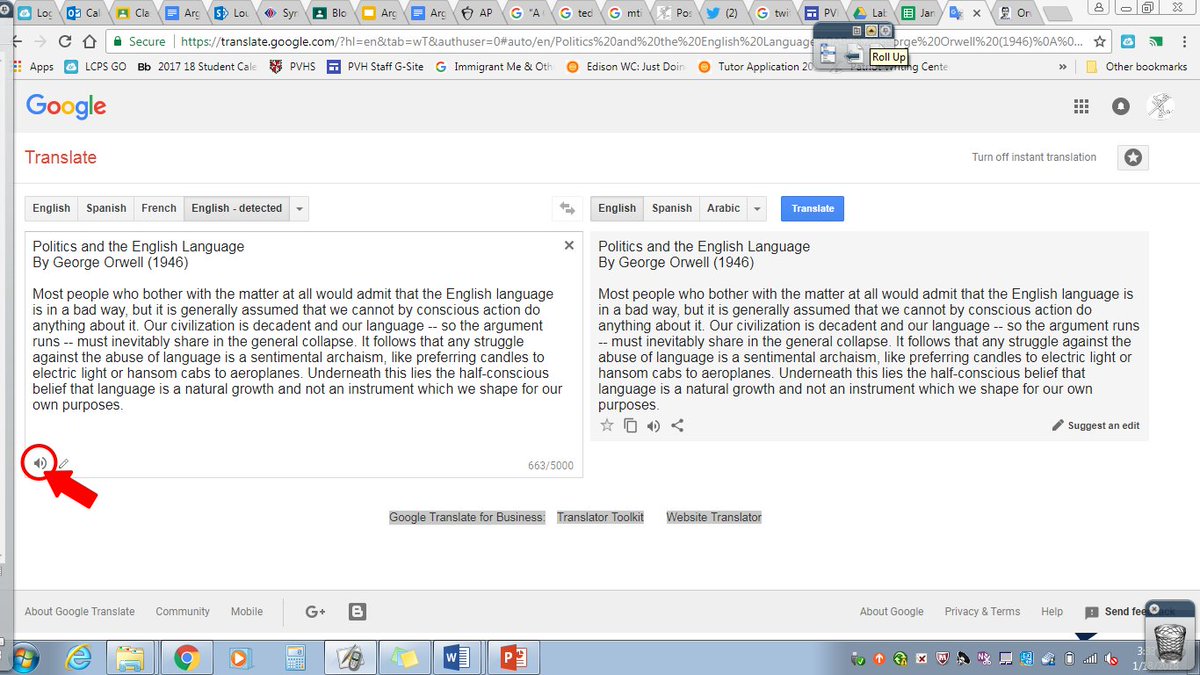1200x675 pixels.
Task: Select English as the target language
Action: tap(617, 208)
